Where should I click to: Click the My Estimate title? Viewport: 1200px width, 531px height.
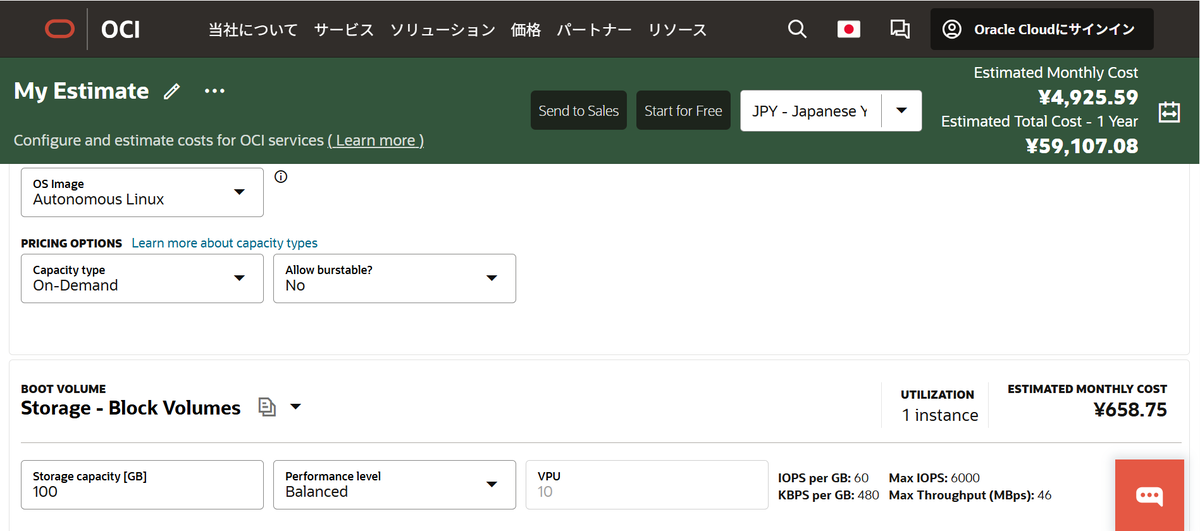[x=81, y=91]
